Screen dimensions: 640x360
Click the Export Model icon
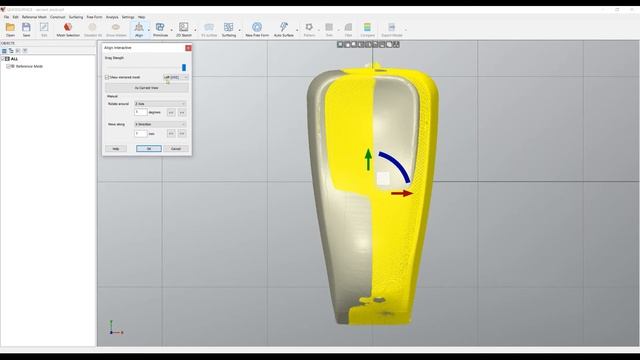[391, 27]
